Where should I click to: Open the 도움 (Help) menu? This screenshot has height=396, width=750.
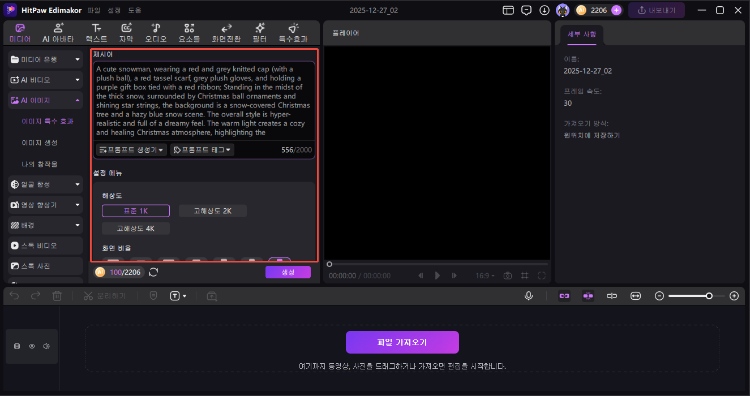pos(134,10)
